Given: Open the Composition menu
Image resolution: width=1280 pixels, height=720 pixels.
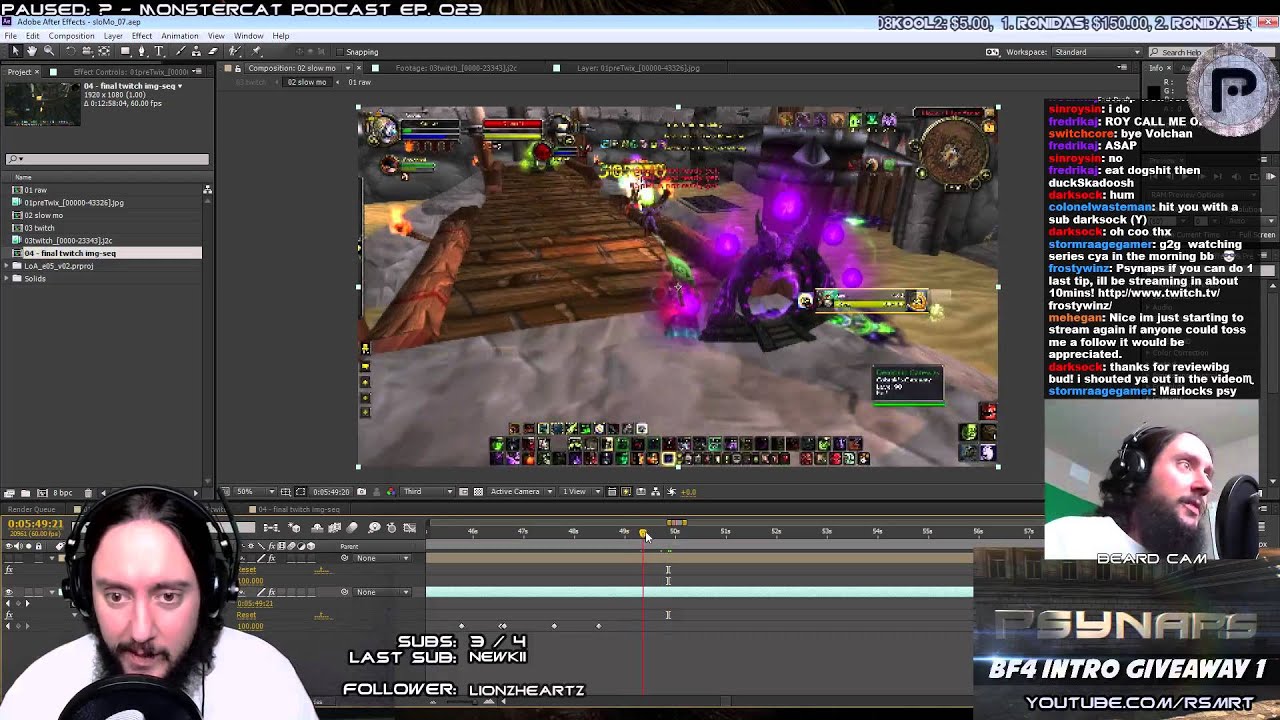Looking at the screenshot, I should [x=71, y=36].
